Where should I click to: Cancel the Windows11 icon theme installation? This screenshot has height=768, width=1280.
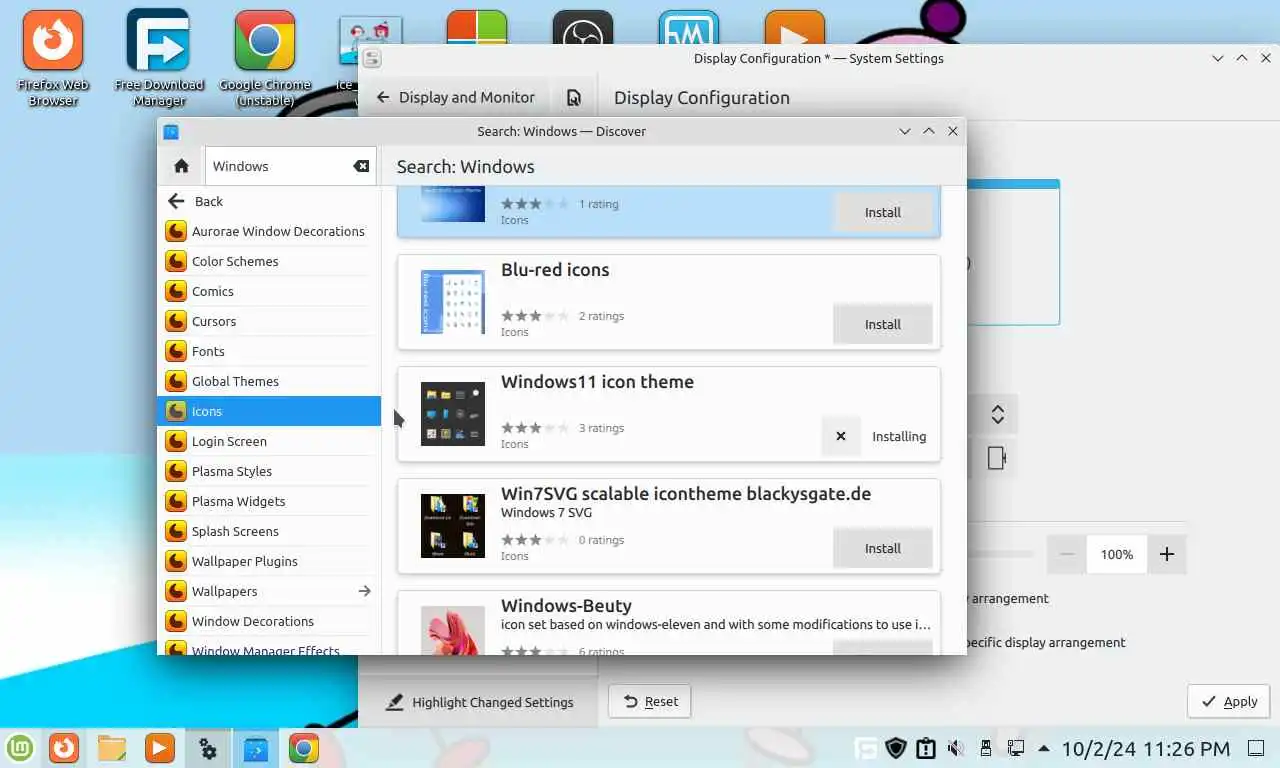click(841, 436)
